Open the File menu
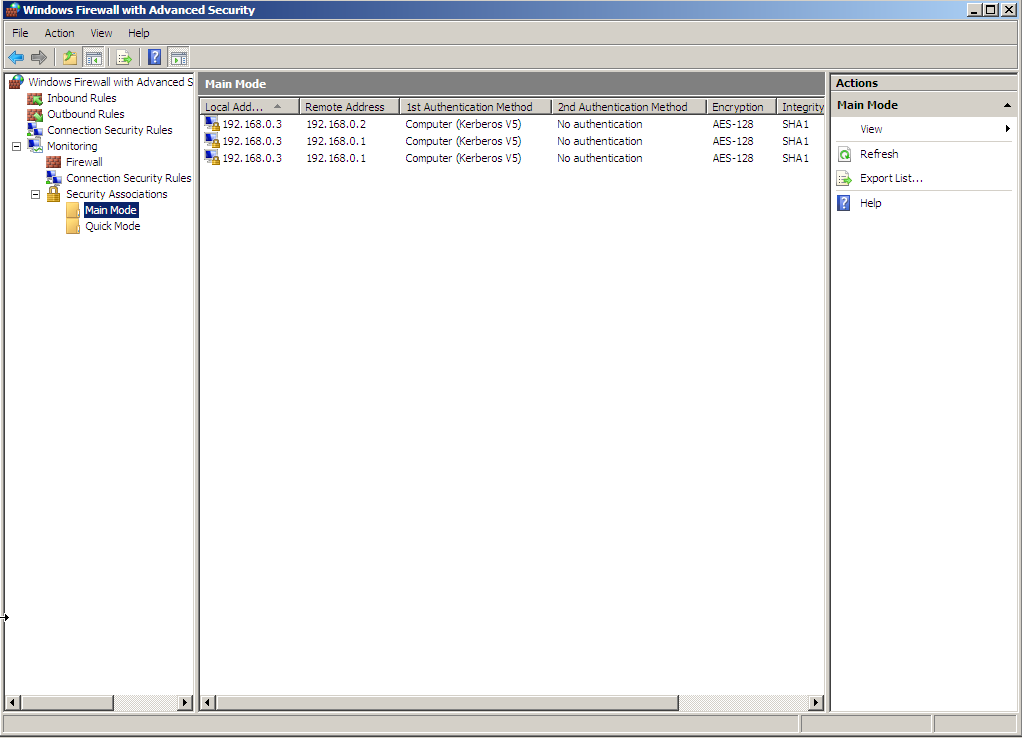This screenshot has width=1022, height=738. tap(20, 33)
